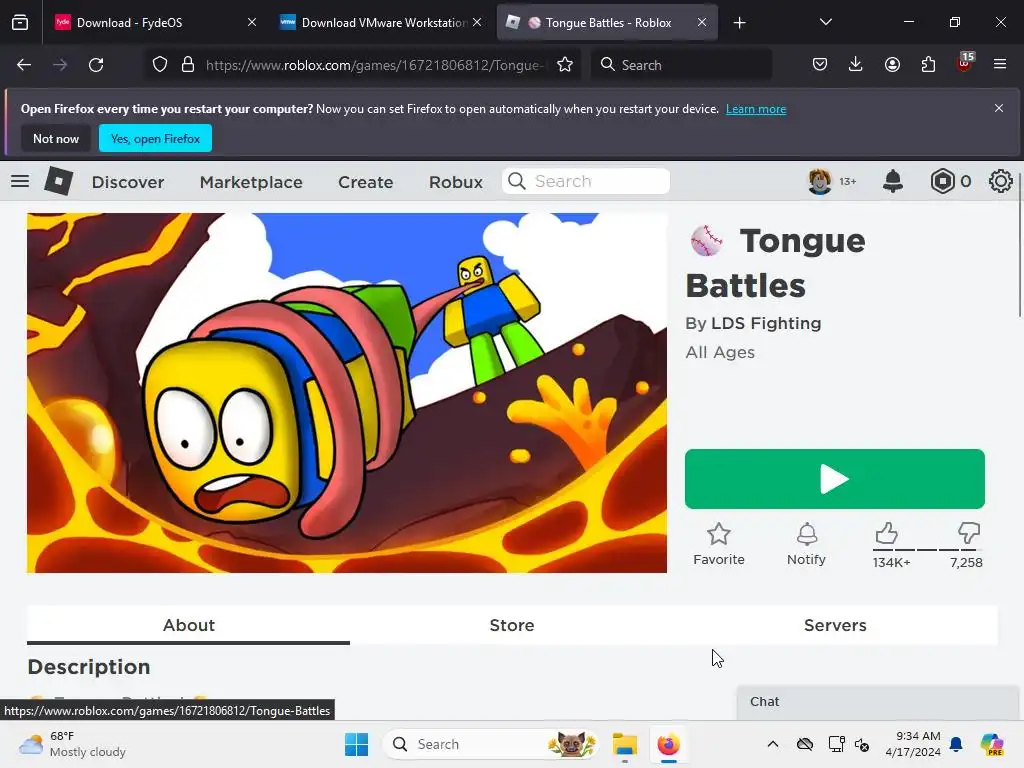Save page to Pocket
Image resolution: width=1024 pixels, height=768 pixels.
tap(820, 65)
